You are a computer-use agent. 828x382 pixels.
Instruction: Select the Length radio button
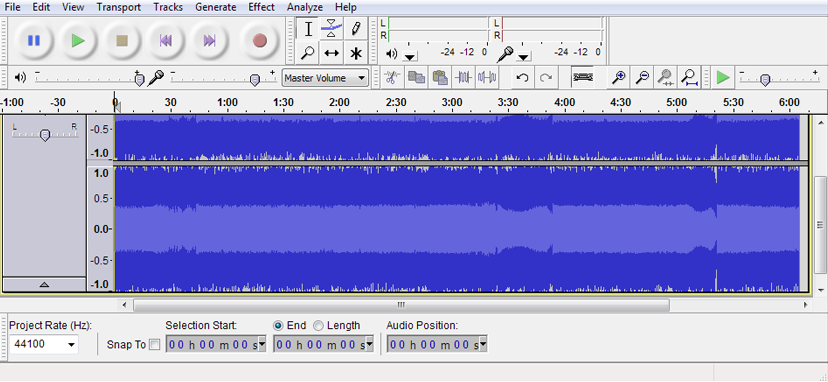[x=318, y=325]
